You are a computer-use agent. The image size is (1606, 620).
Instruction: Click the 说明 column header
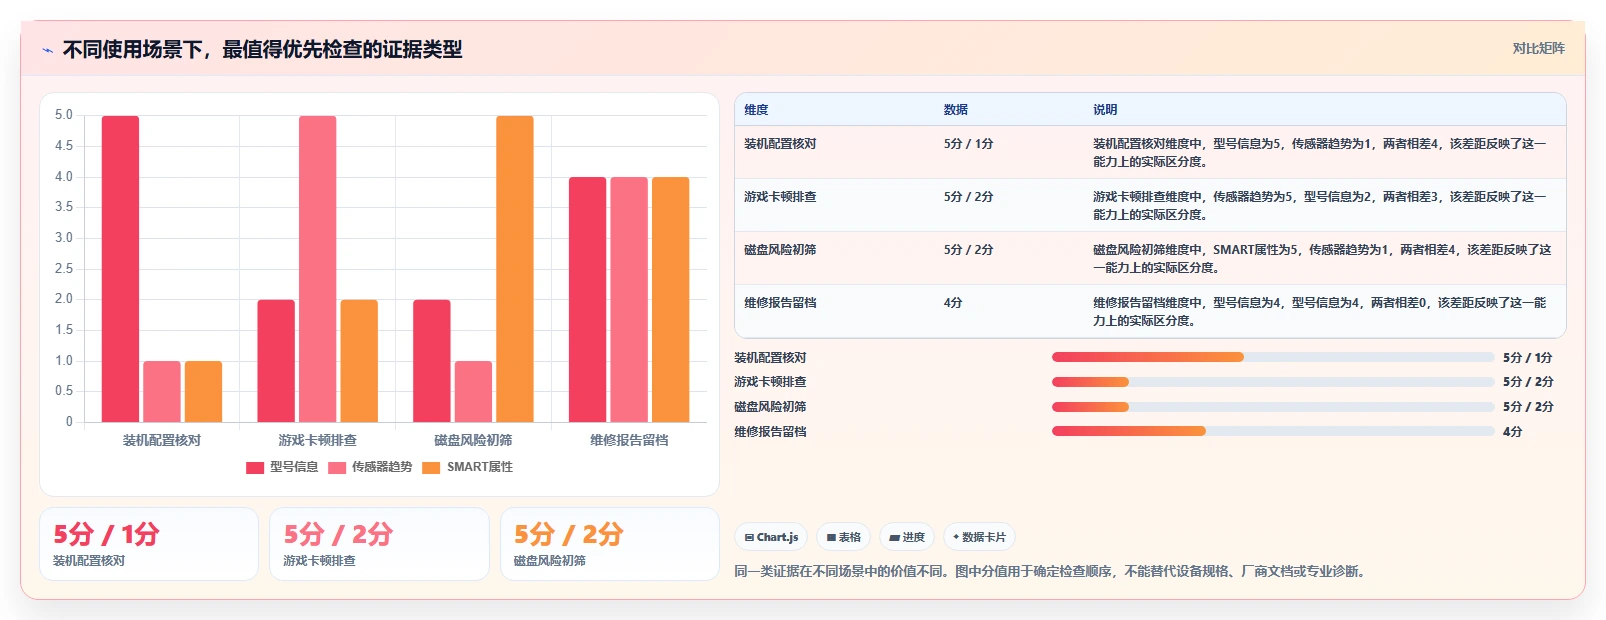1105,110
